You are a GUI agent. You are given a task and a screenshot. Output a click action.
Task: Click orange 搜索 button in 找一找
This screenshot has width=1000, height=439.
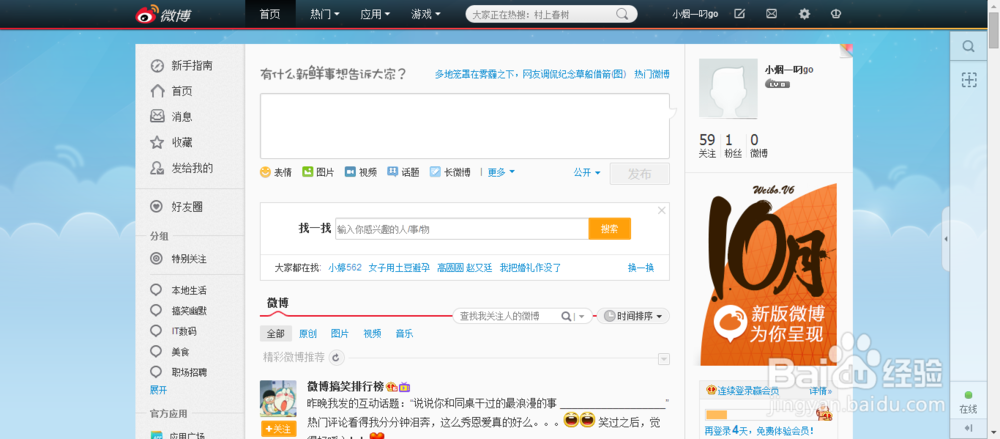point(610,229)
